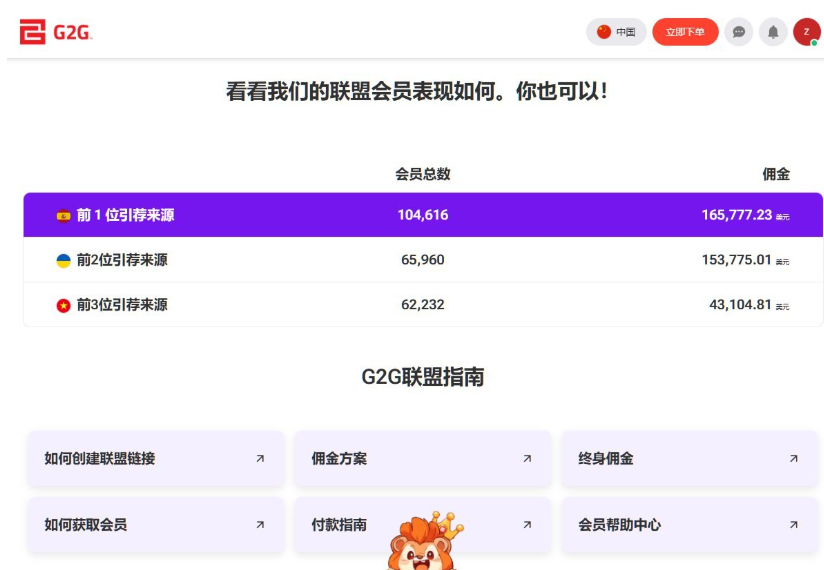Click the China flag icon
Screen dimensions: 824x570
click(x=604, y=32)
